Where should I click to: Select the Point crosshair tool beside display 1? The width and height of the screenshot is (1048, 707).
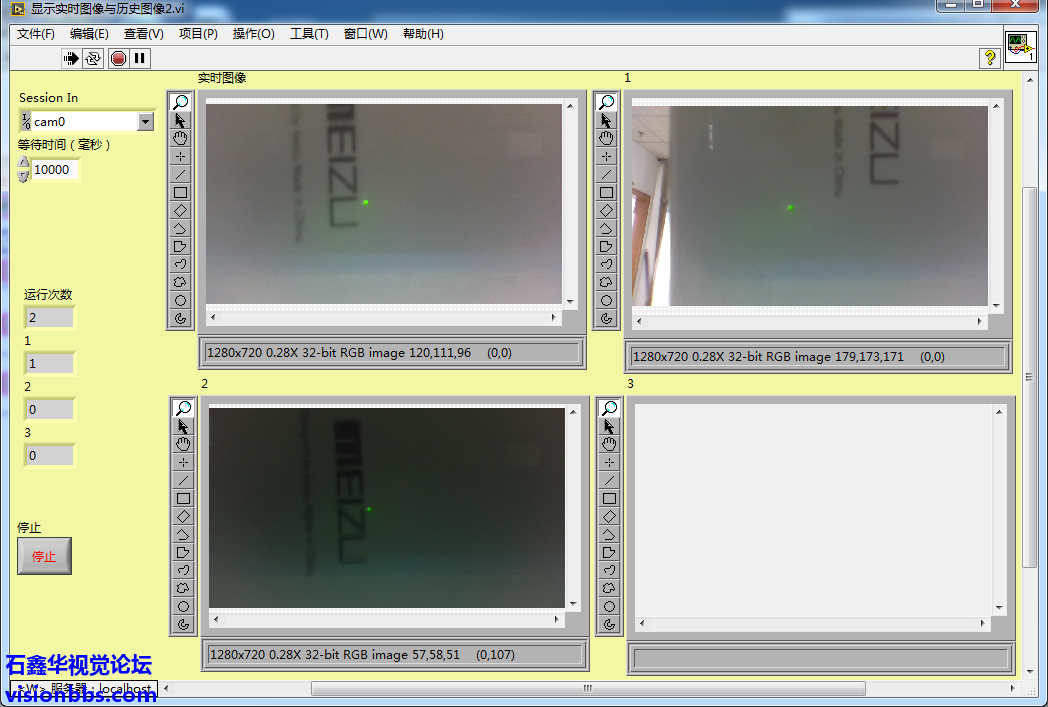click(x=606, y=156)
